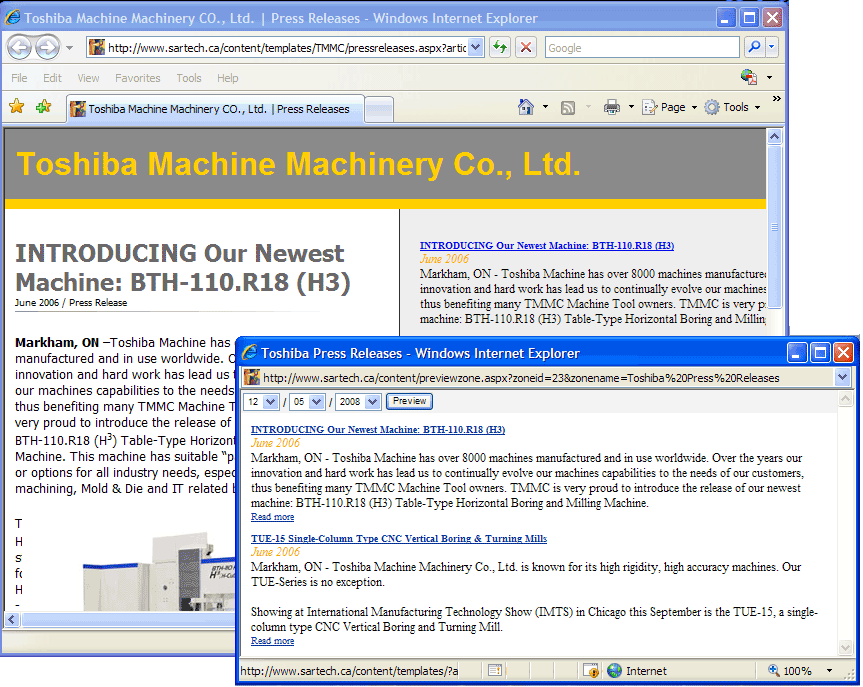
Task: Click the June 2006 / Press Release text
Action: (71, 303)
